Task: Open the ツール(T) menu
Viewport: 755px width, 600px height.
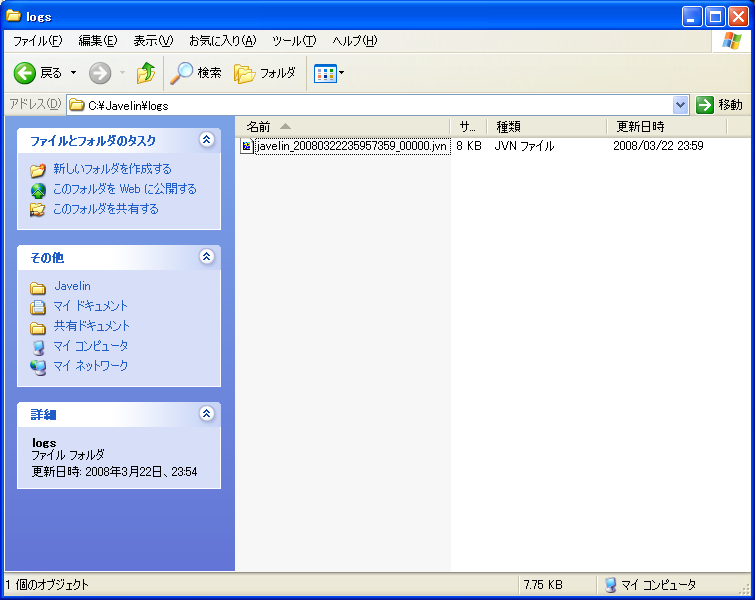Action: click(x=294, y=41)
